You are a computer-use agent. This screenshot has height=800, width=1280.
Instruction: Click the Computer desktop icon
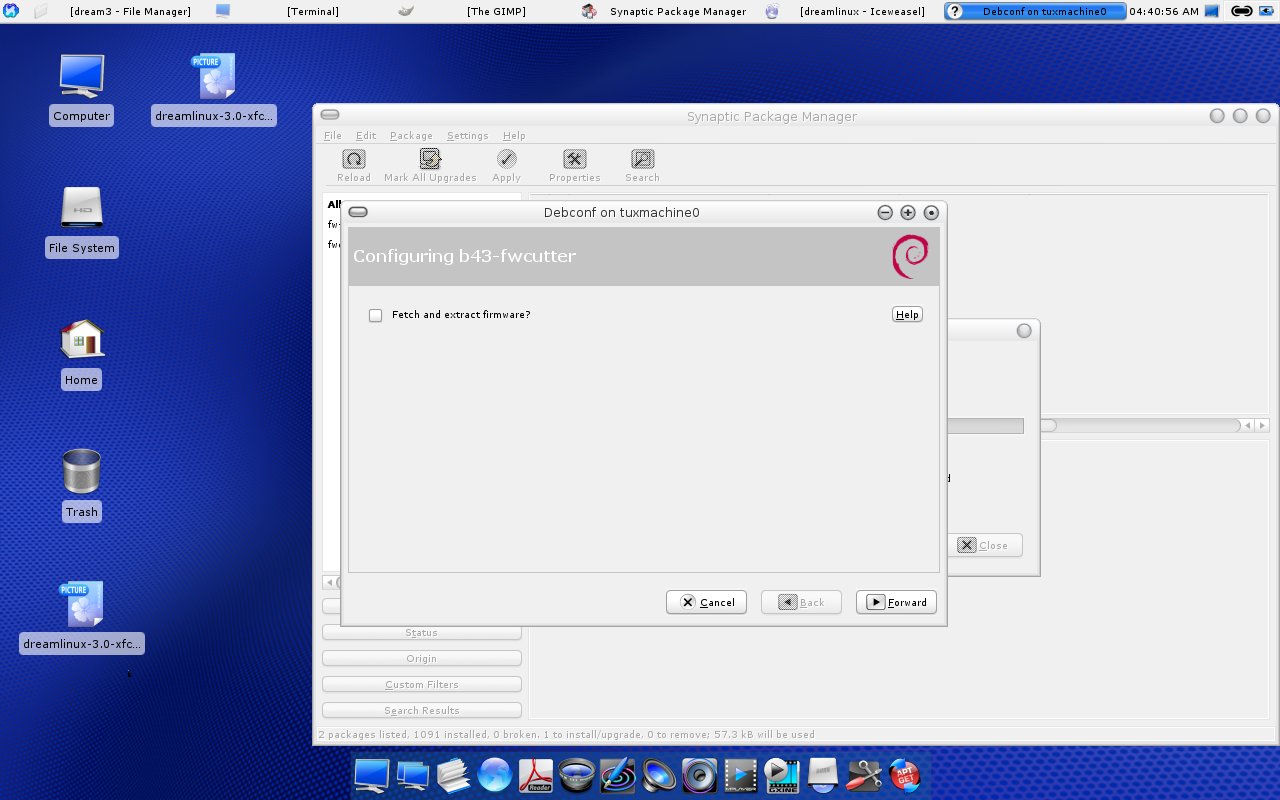click(81, 89)
